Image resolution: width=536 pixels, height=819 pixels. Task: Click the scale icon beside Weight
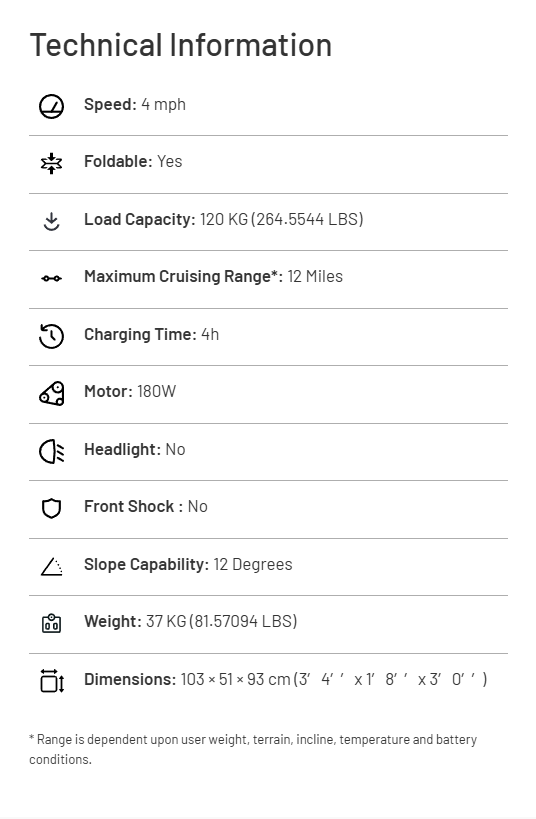[x=51, y=623]
